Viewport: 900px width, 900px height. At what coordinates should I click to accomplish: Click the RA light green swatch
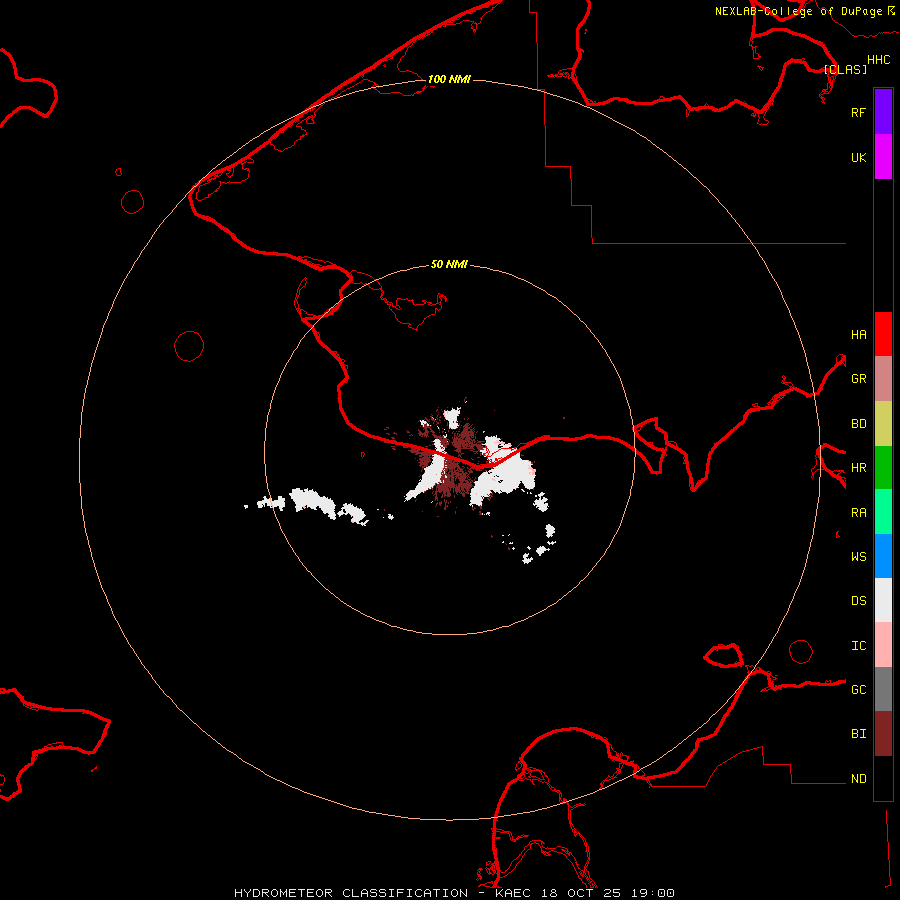[x=883, y=512]
